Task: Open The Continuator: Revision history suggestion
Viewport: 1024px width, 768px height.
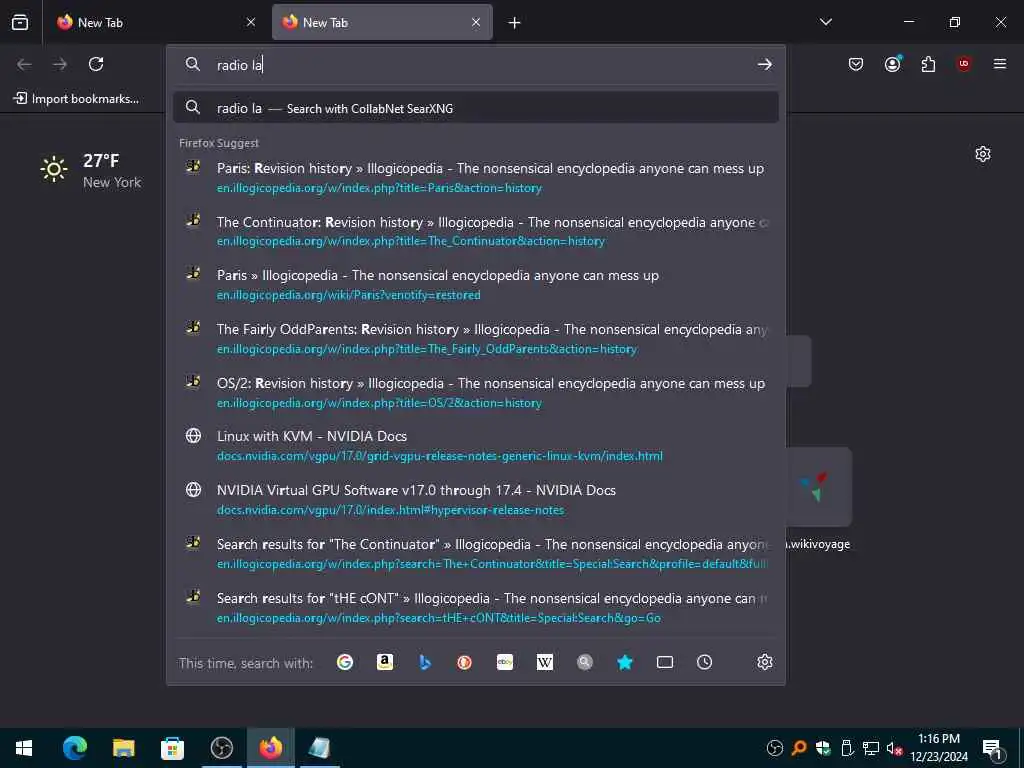Action: click(x=475, y=231)
